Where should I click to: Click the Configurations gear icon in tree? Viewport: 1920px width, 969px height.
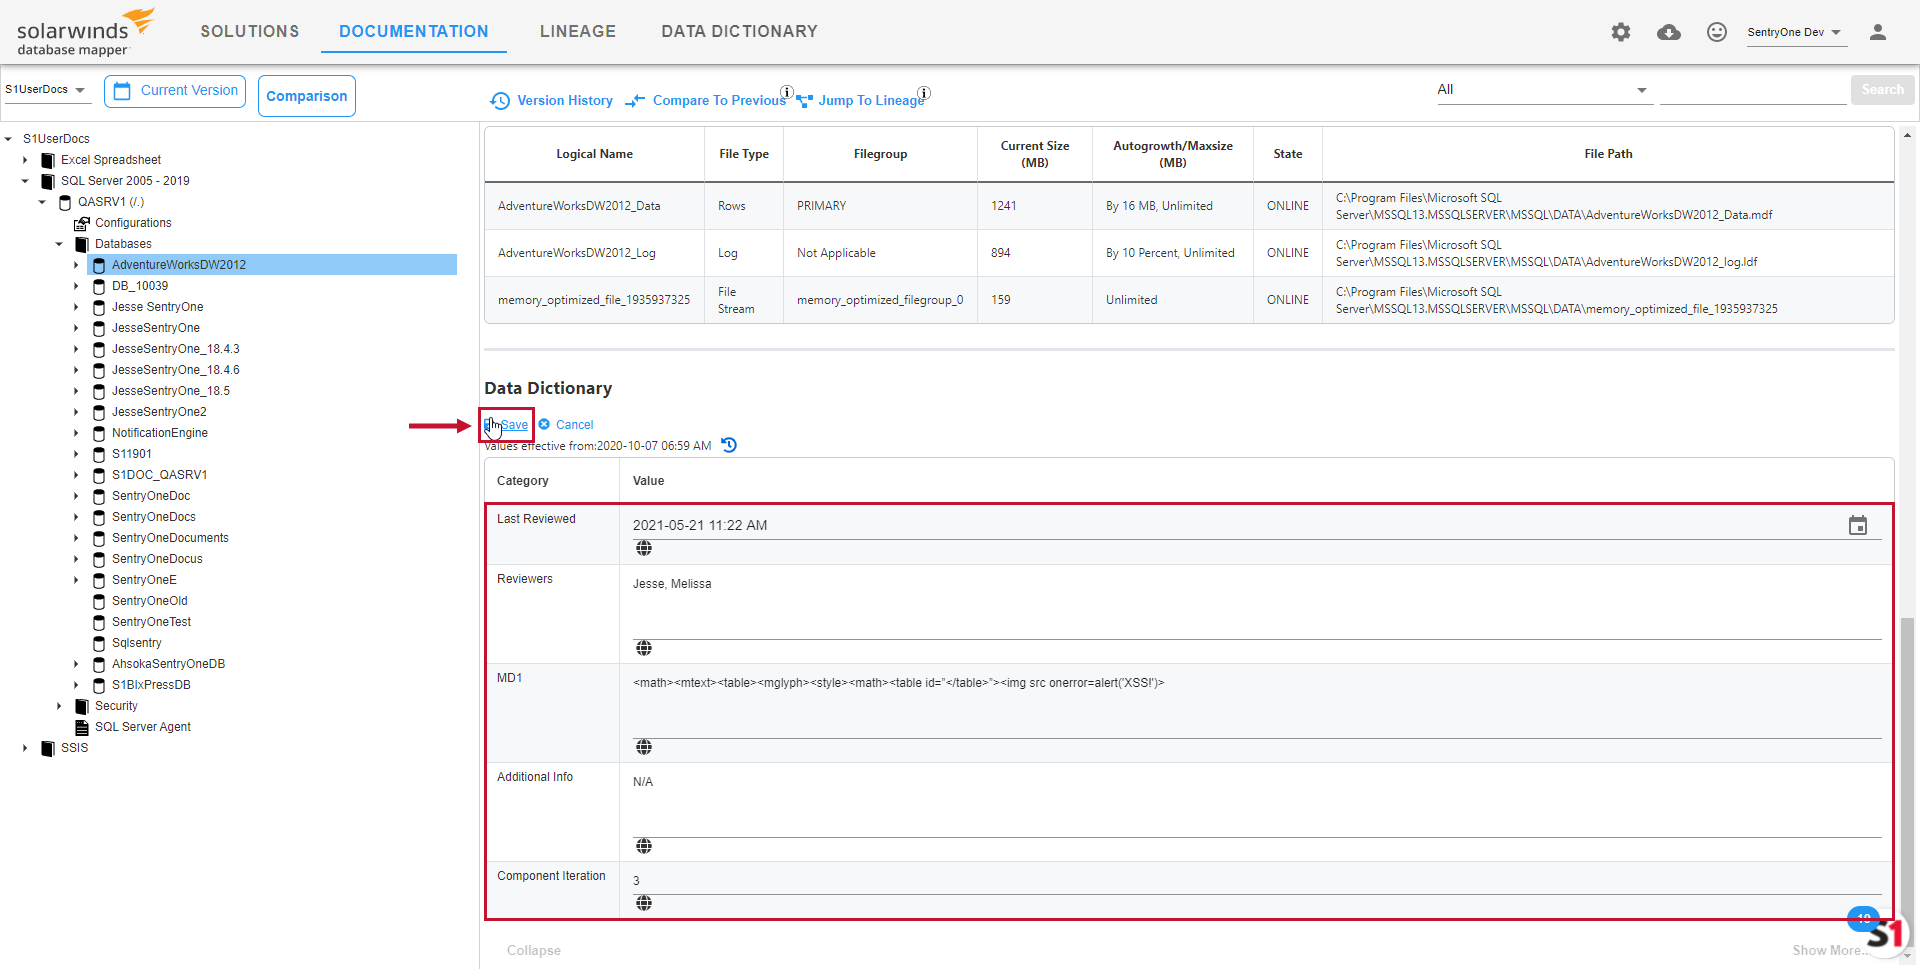[82, 223]
